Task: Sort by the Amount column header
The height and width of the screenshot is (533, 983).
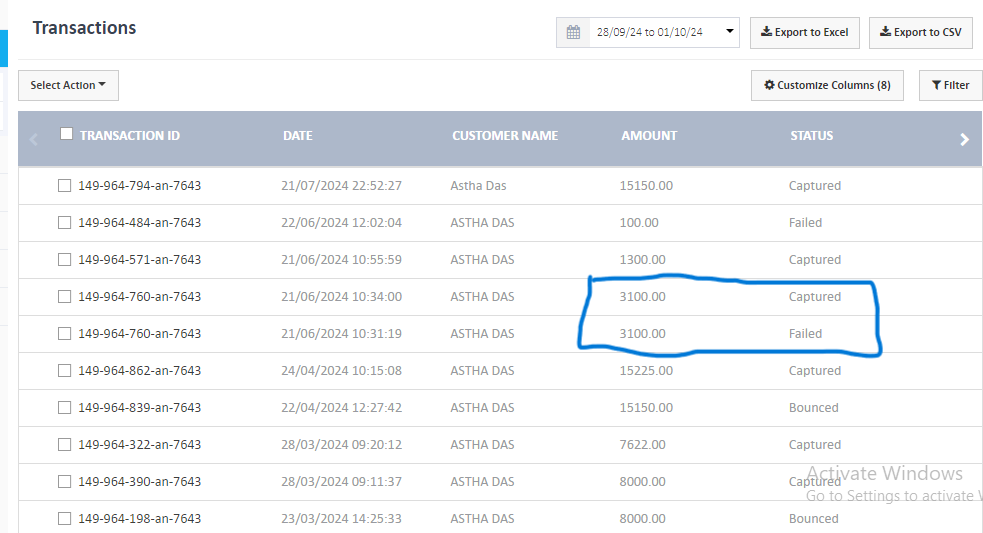Action: [x=649, y=136]
